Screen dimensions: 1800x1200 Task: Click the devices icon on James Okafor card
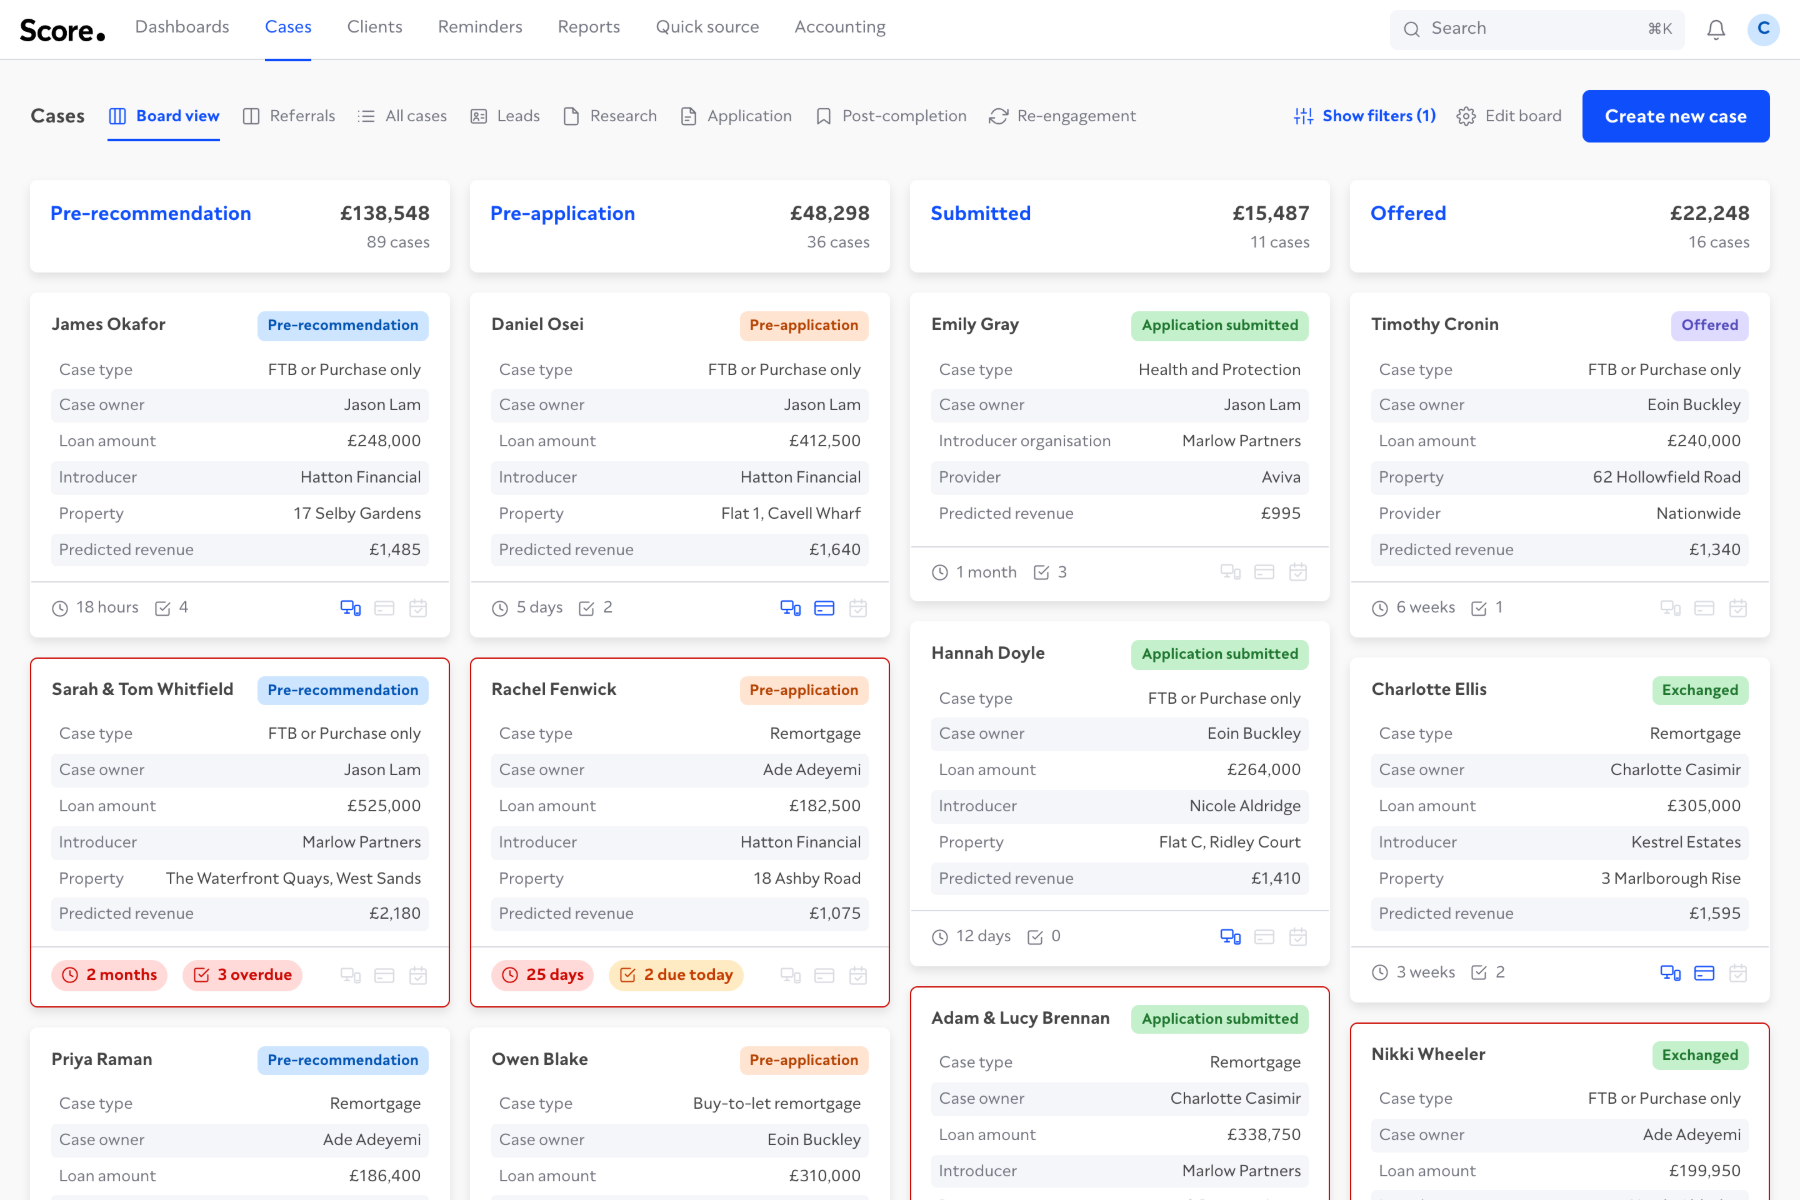(x=350, y=608)
